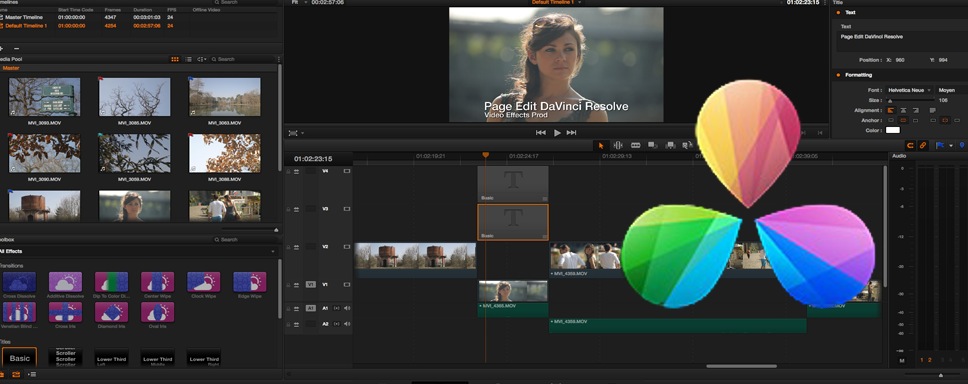Remove timeline with minus button
This screenshot has width=968, height=384.
pyautogui.click(x=17, y=48)
